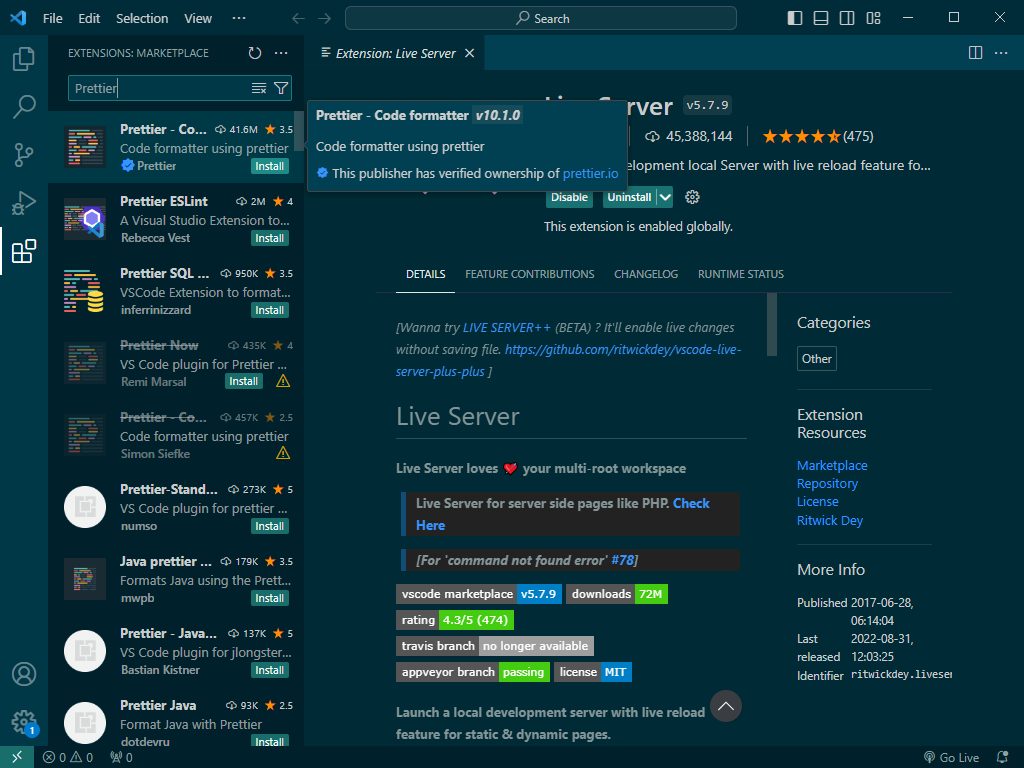This screenshot has height=768, width=1024.
Task: Open the prettier.io verified publisher link
Action: coord(590,173)
